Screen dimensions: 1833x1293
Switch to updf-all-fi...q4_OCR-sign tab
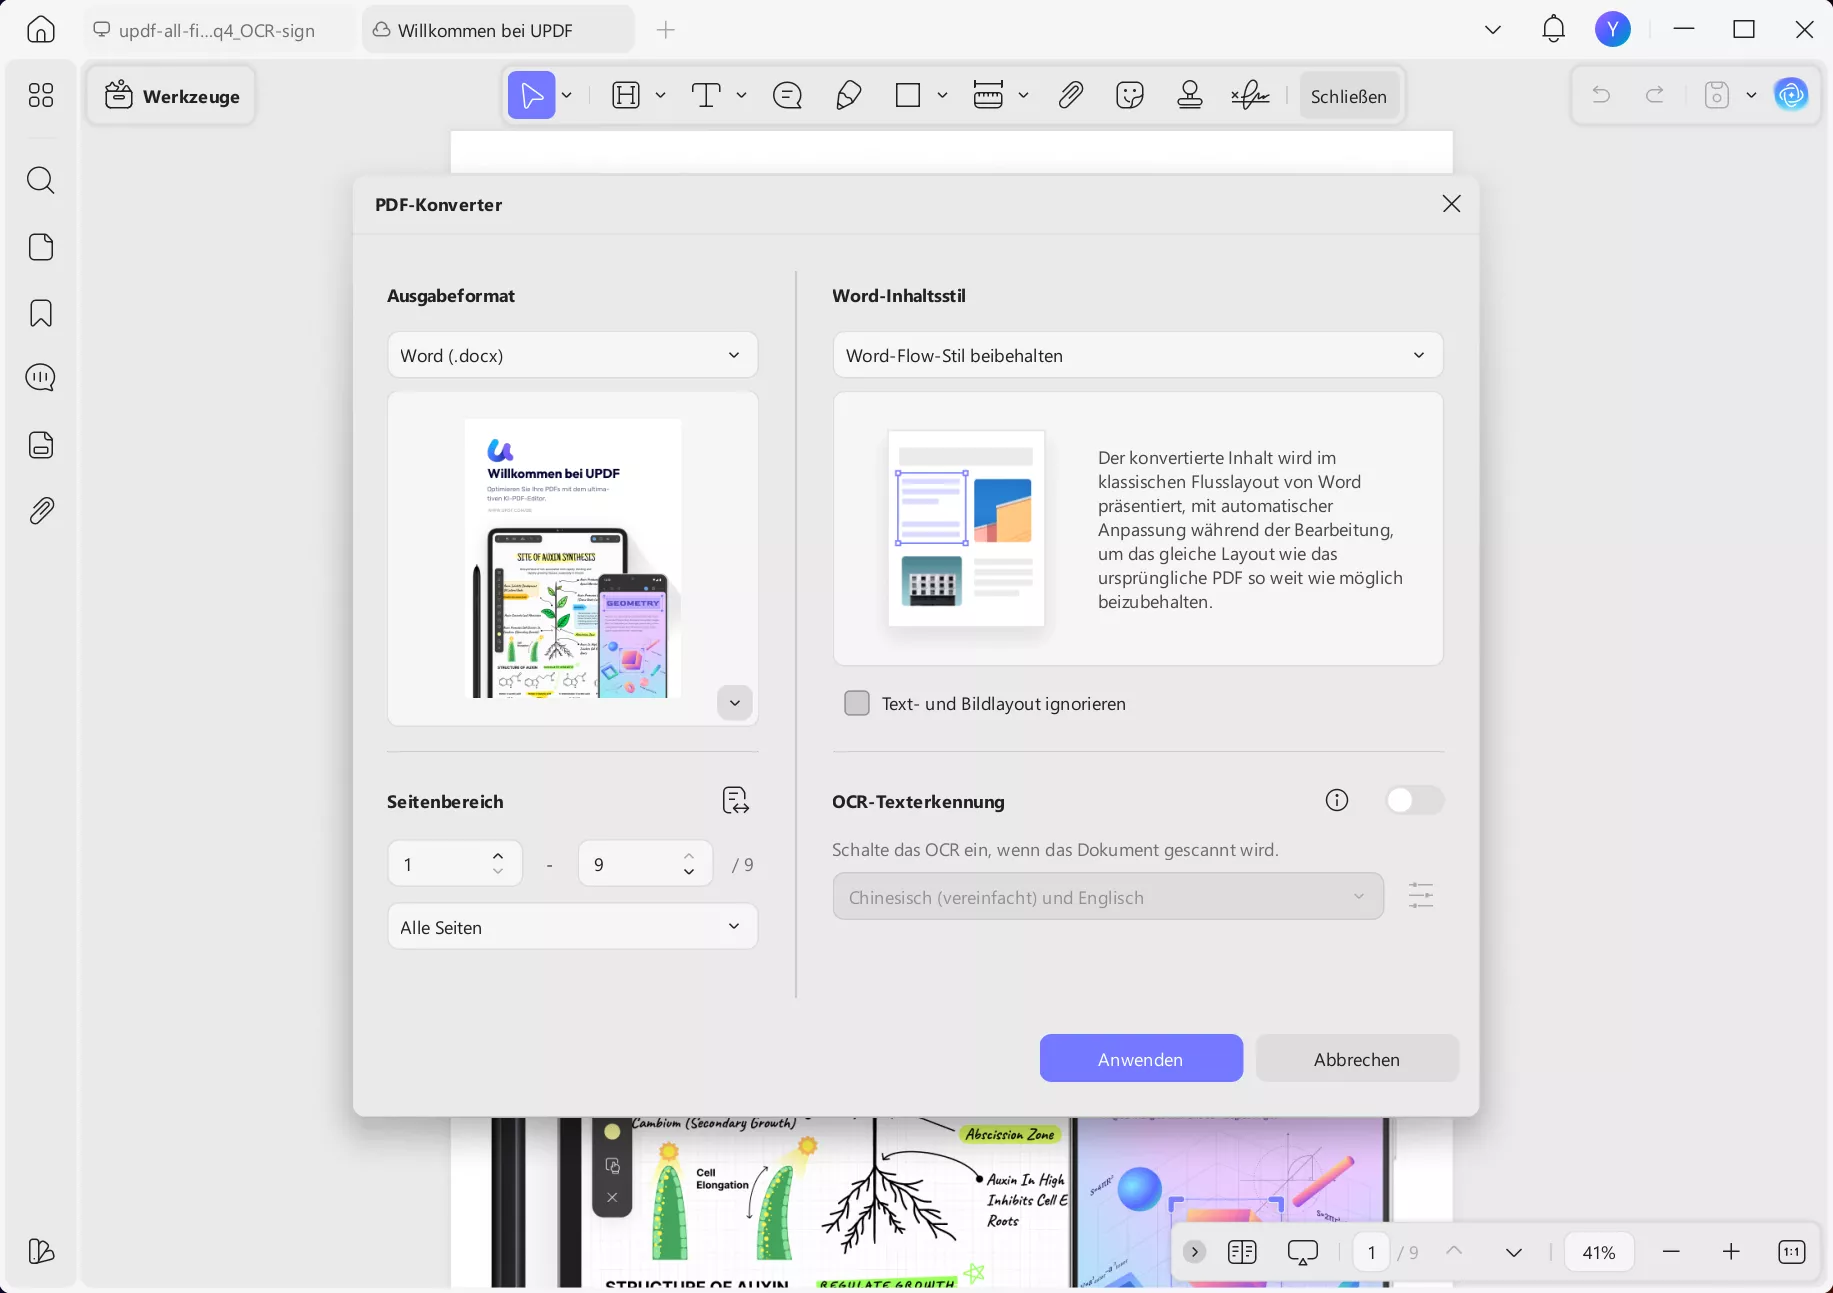click(218, 31)
